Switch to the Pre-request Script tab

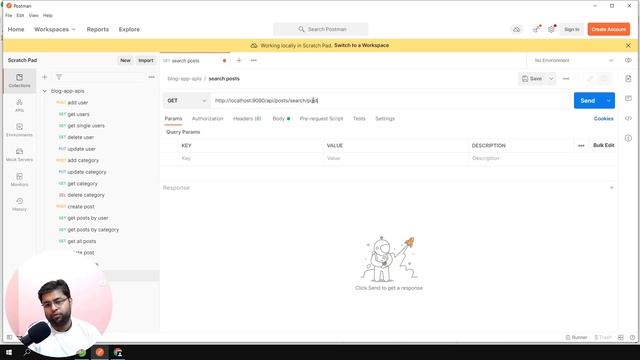point(321,118)
